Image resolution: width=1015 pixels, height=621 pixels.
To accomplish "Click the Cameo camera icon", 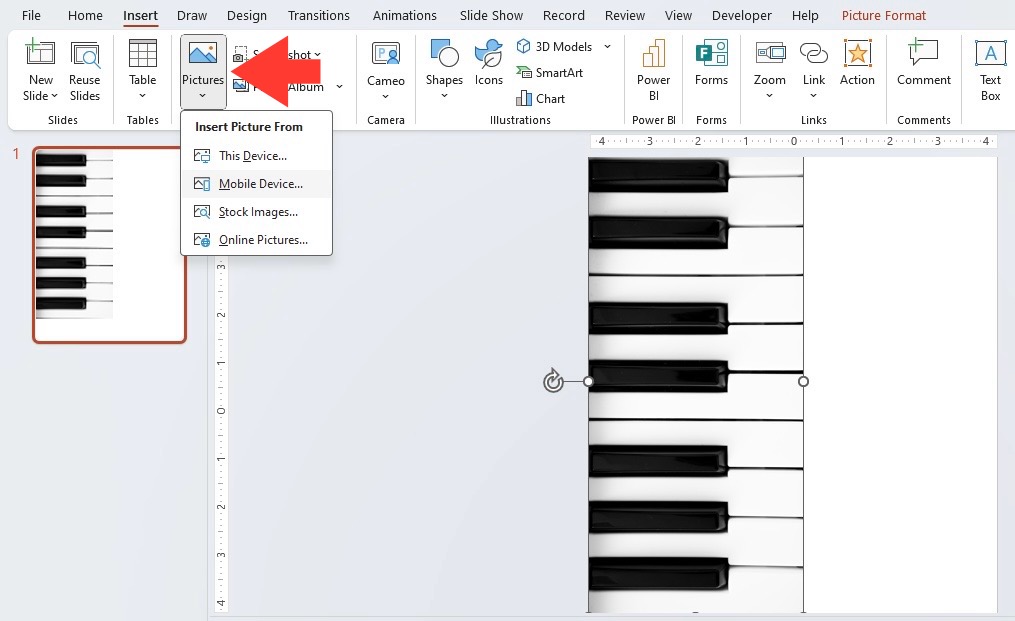I will pyautogui.click(x=386, y=54).
